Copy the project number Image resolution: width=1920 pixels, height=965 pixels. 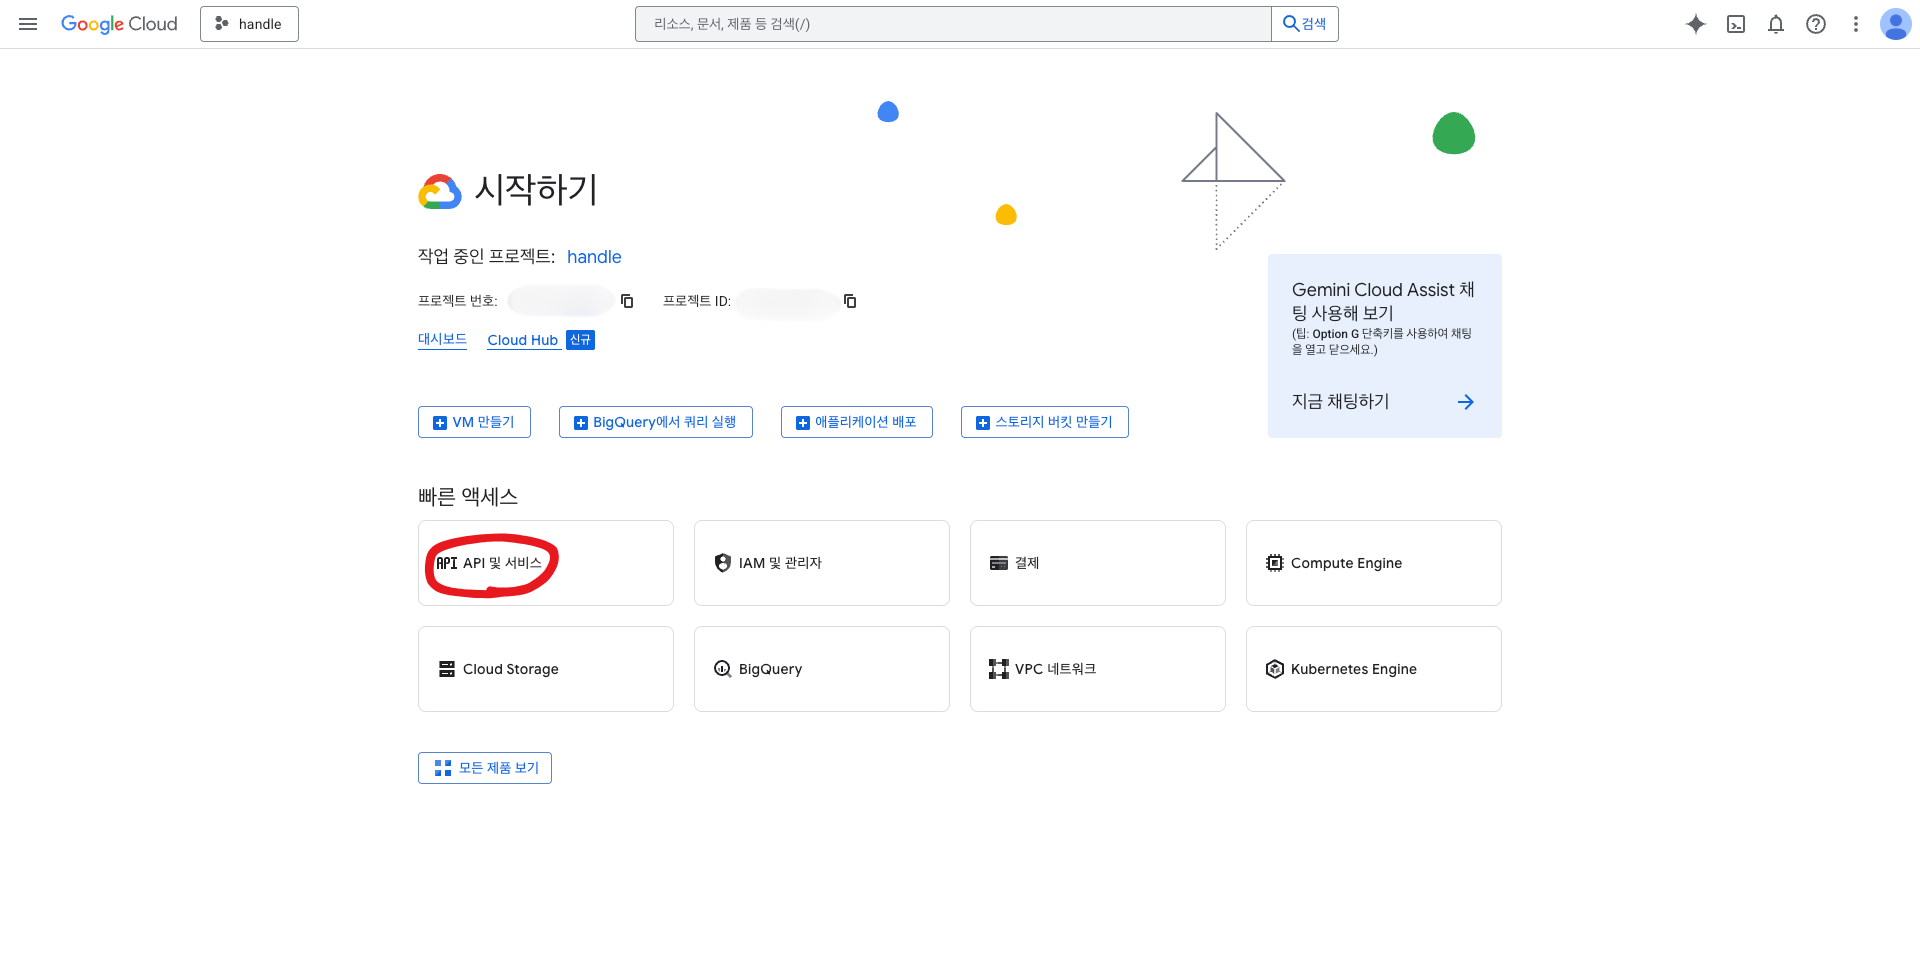click(626, 300)
